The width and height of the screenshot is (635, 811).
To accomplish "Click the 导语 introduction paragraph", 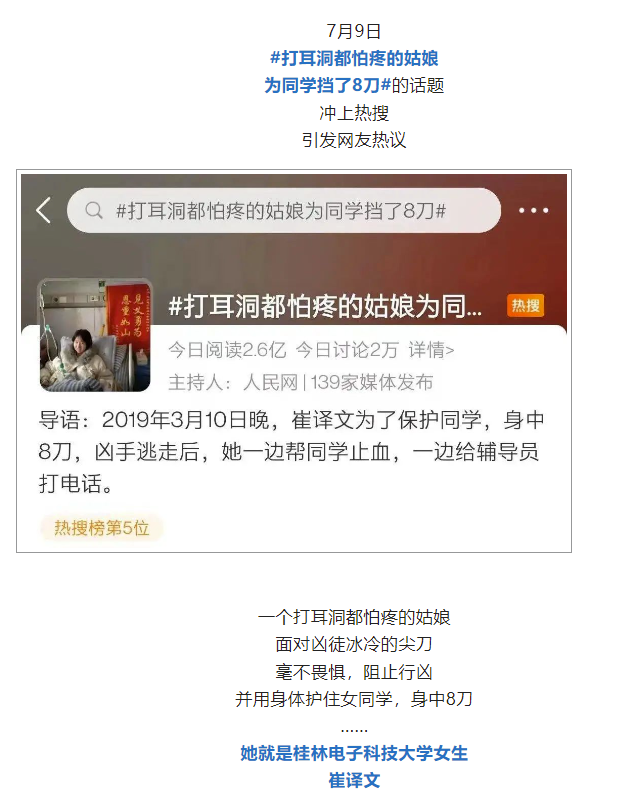I will (291, 452).
